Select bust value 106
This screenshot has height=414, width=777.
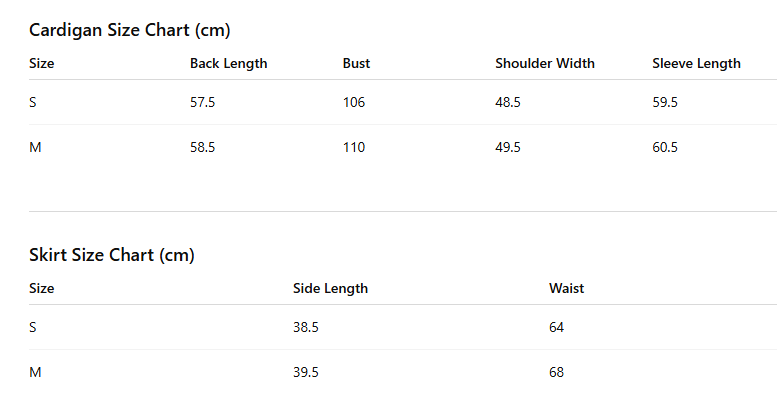coord(354,102)
